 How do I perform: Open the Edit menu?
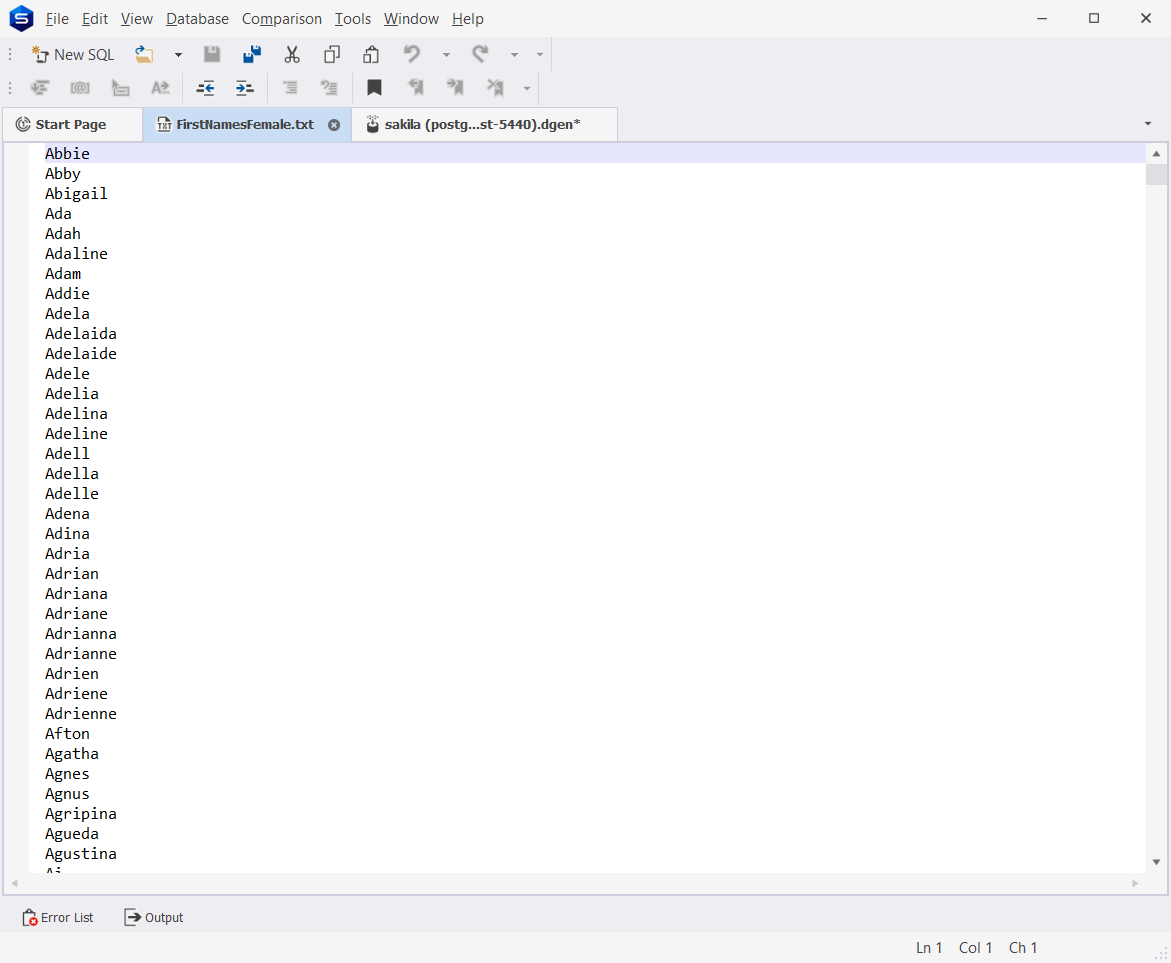coord(95,19)
